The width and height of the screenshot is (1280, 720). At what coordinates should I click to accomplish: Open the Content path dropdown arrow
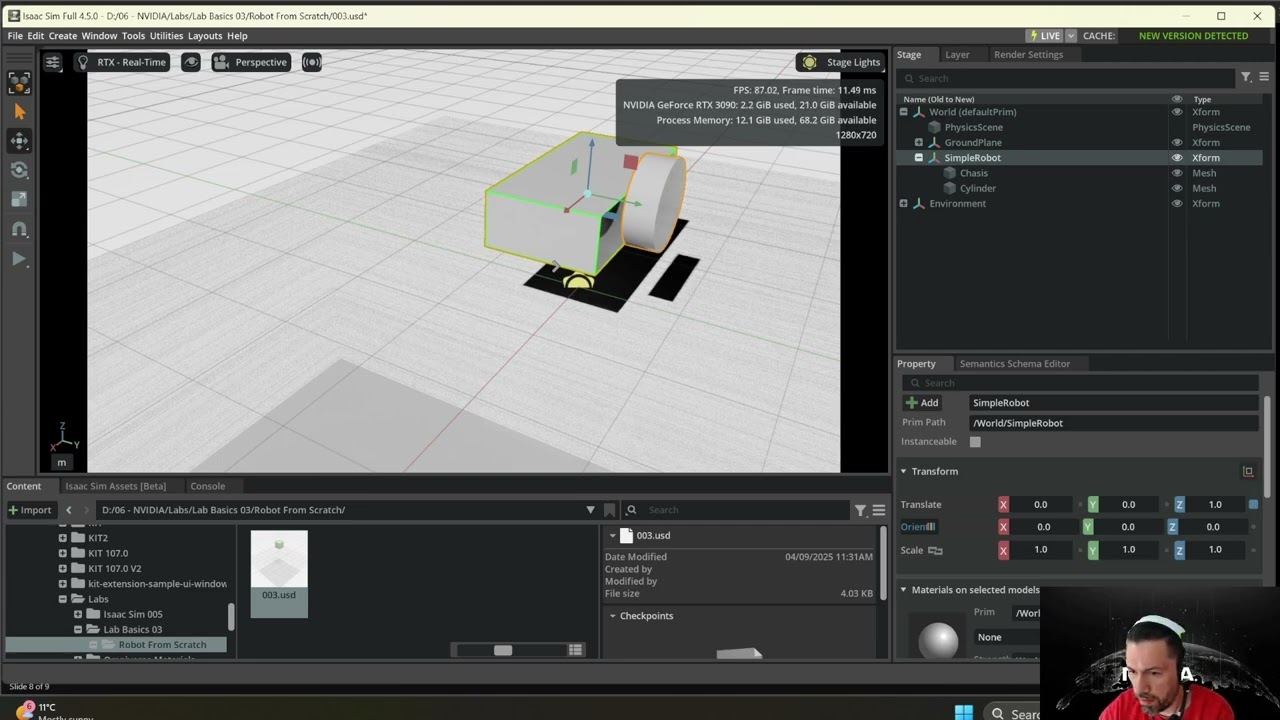coord(590,510)
